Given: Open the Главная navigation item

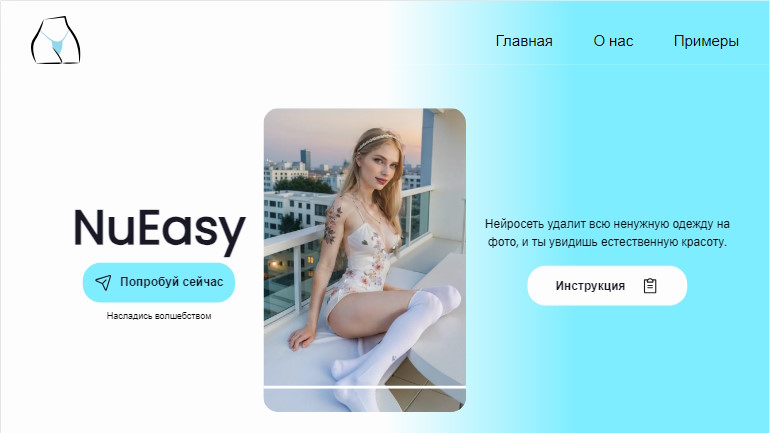Looking at the screenshot, I should point(524,41).
